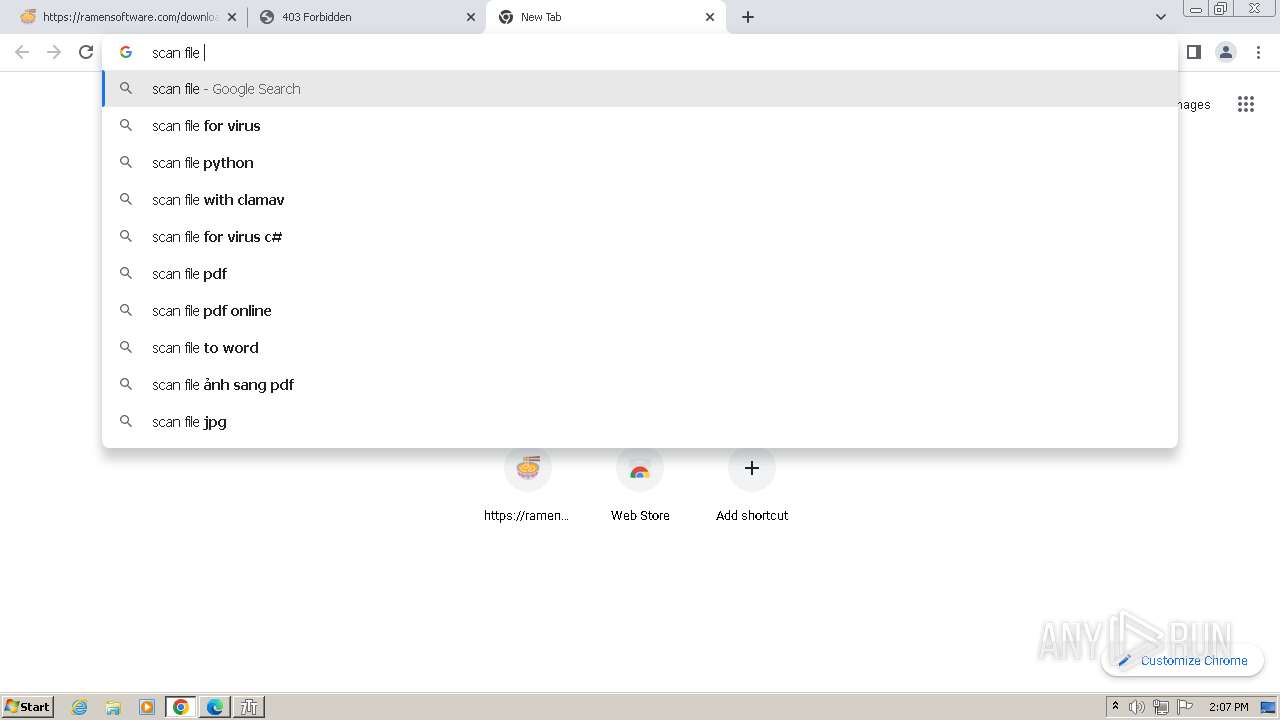Choose 'scan file for virus' suggestion
This screenshot has width=1280, height=720.
[x=640, y=125]
